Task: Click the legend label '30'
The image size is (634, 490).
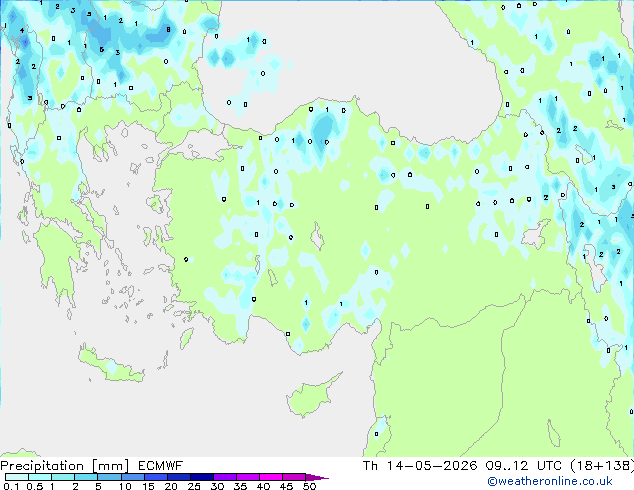Action: tap(217, 486)
